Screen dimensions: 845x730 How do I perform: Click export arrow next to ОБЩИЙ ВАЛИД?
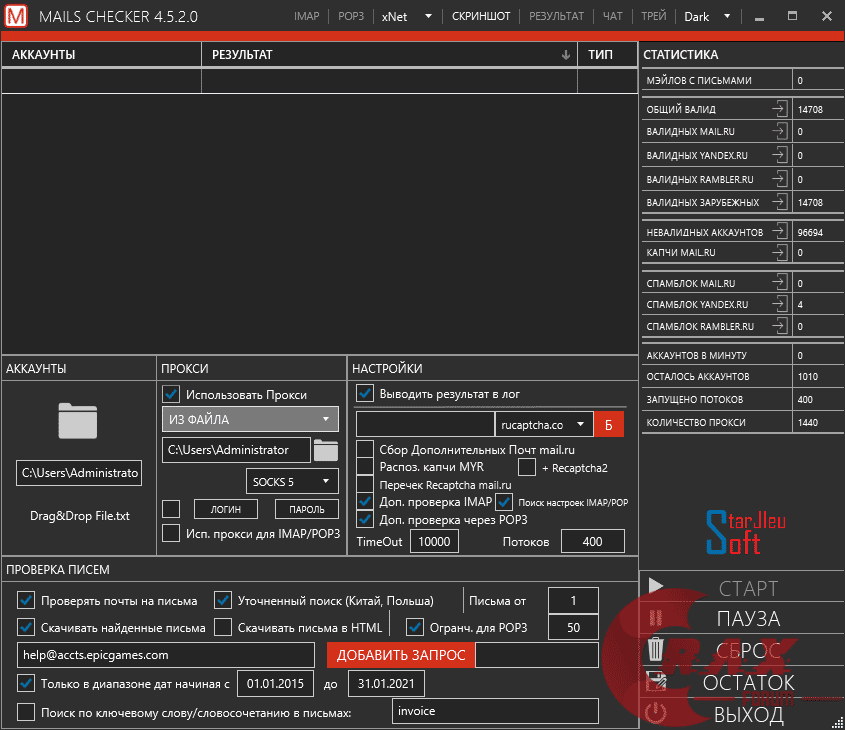[x=778, y=109]
